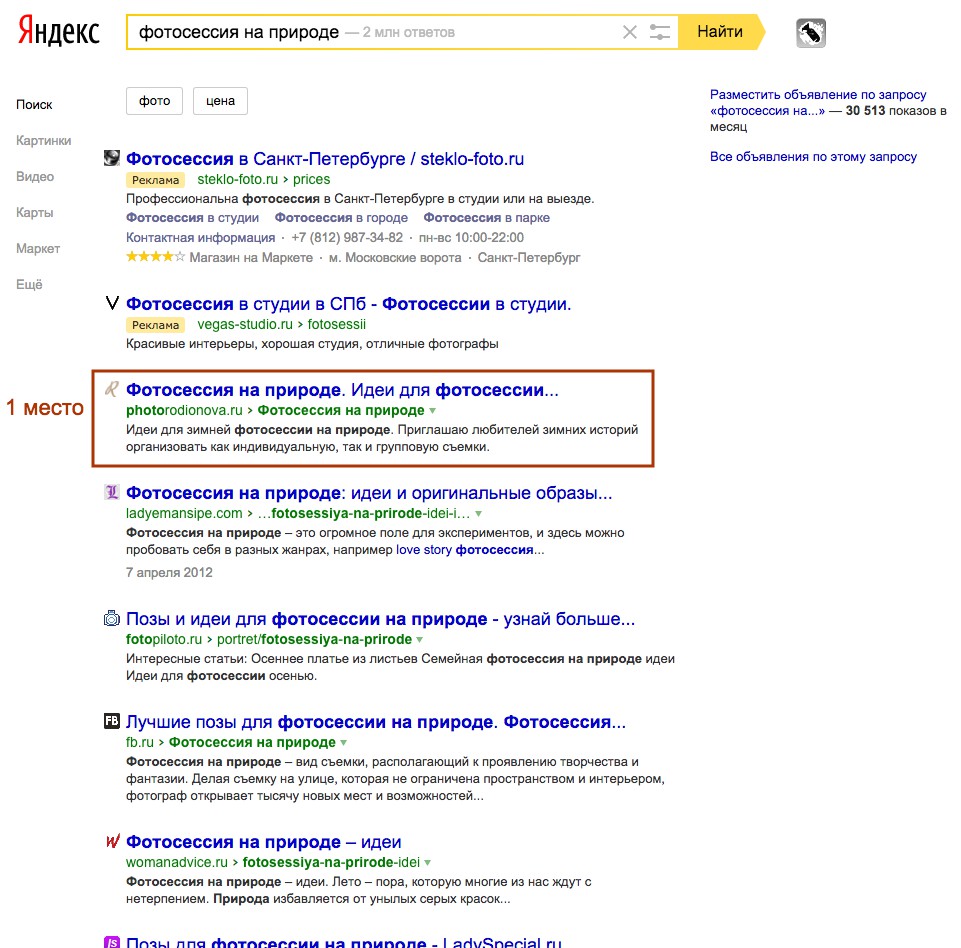
Task: Open ladyemansipe result title about оригинальные образы
Action: [369, 493]
